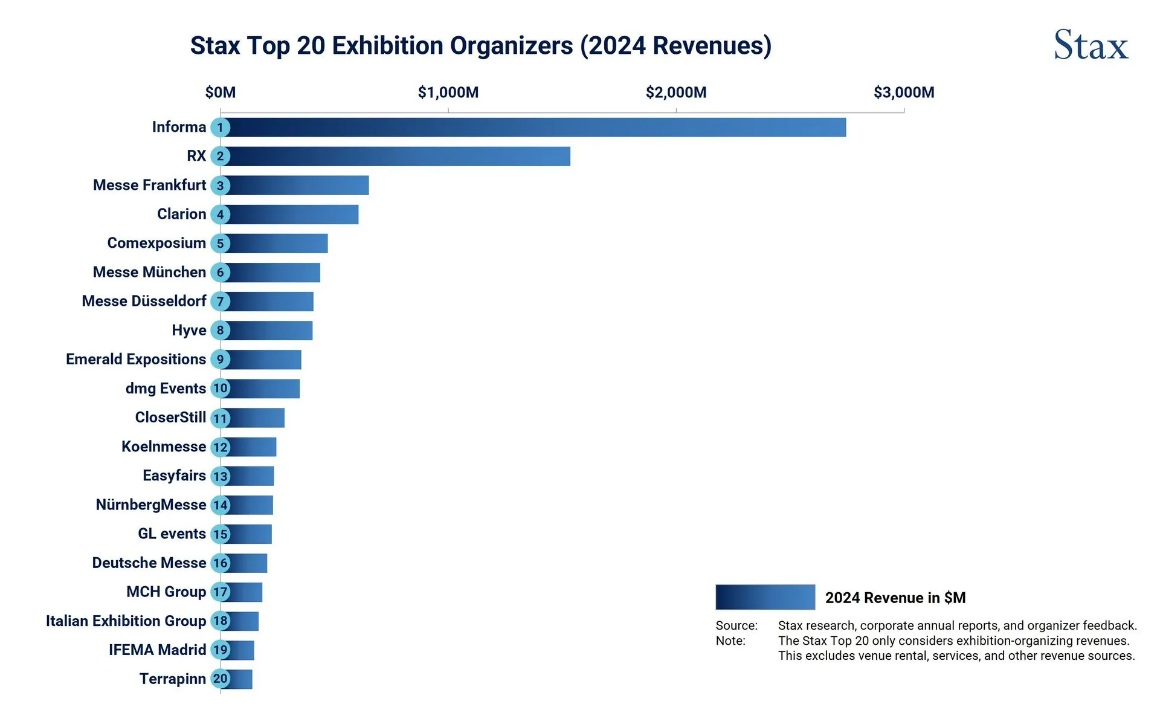Select the $3,000M axis label

[x=904, y=93]
